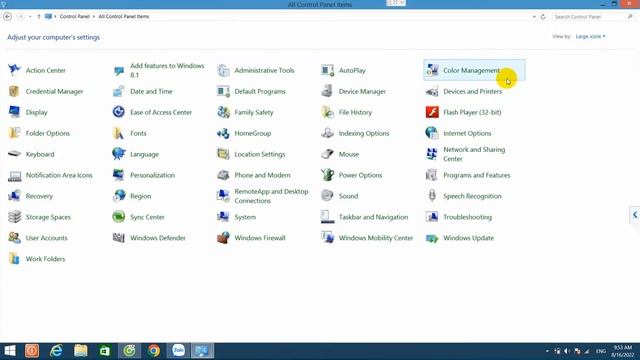The height and width of the screenshot is (360, 640).
Task: Open Location Settings link
Action: 260,154
